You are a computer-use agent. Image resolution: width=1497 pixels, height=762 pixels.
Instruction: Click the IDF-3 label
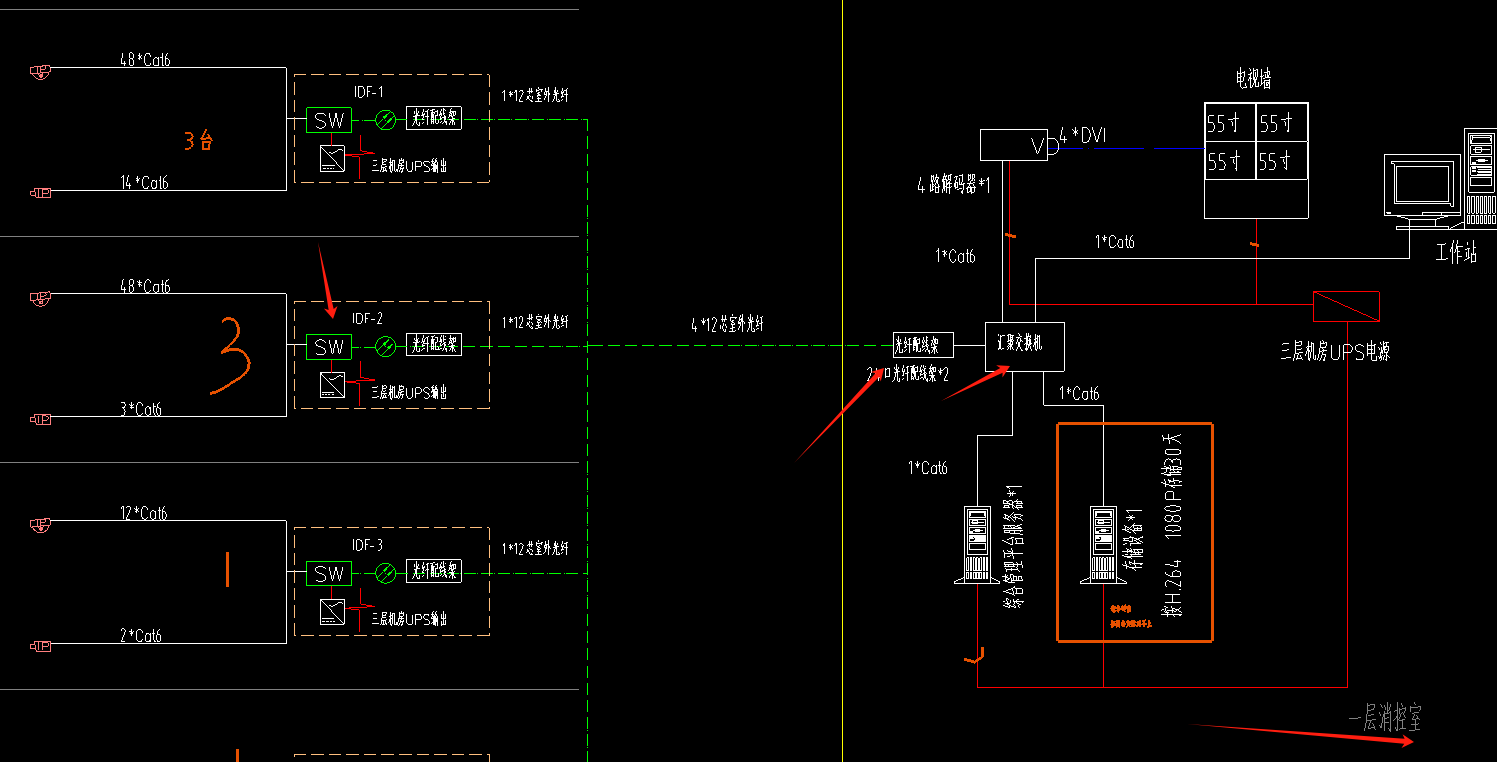point(368,546)
